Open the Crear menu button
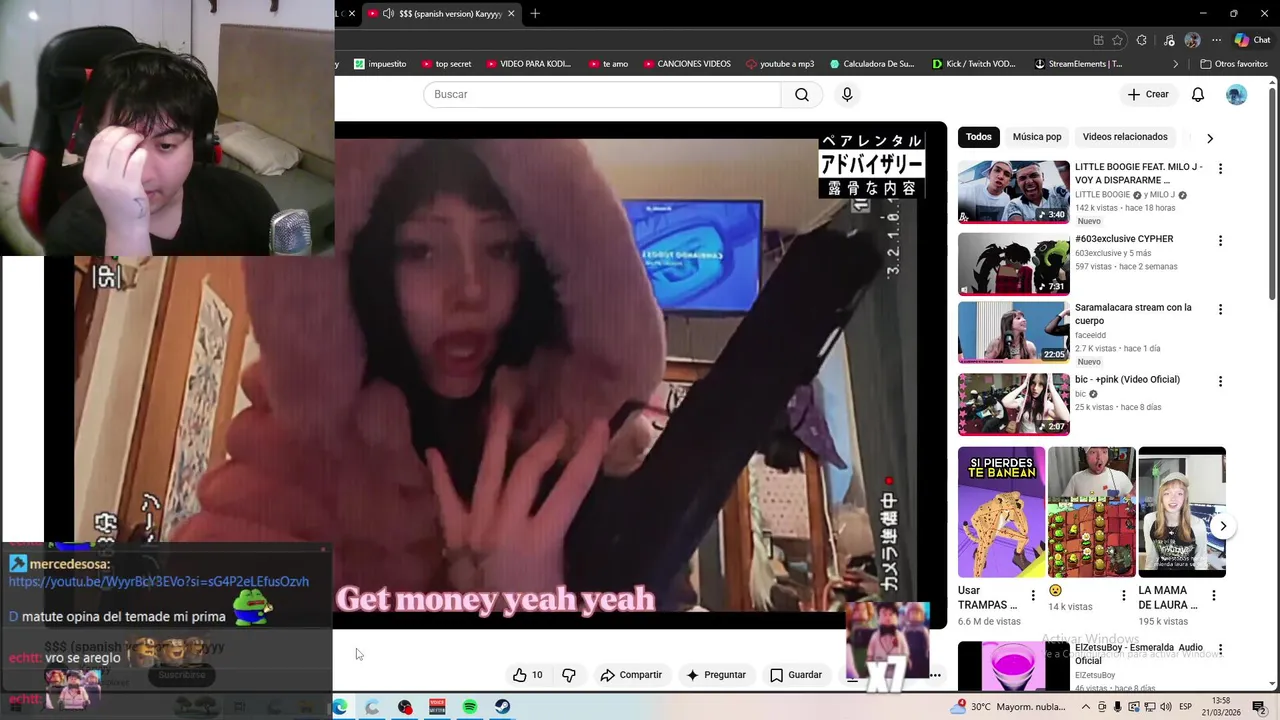Image resolution: width=1280 pixels, height=720 pixels. click(x=1148, y=94)
